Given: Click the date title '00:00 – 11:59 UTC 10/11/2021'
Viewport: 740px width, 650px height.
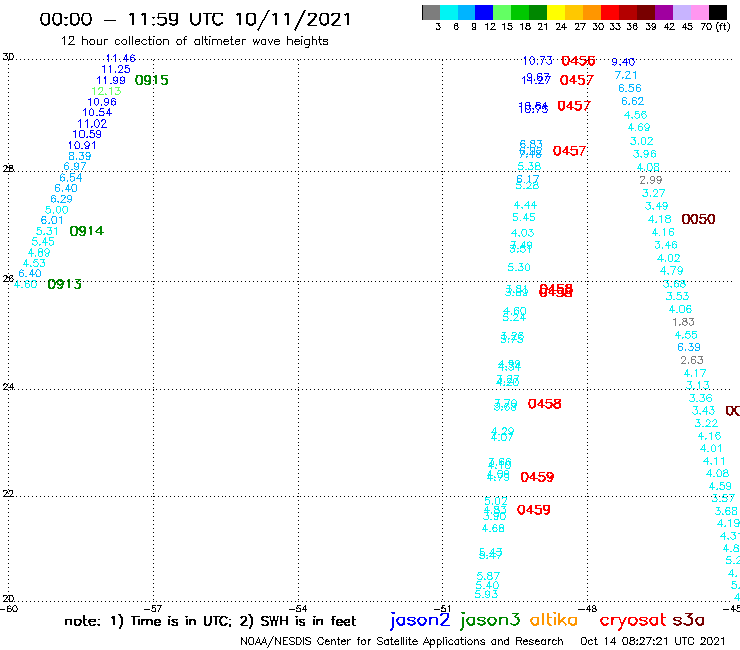Looking at the screenshot, I should [x=195, y=19].
